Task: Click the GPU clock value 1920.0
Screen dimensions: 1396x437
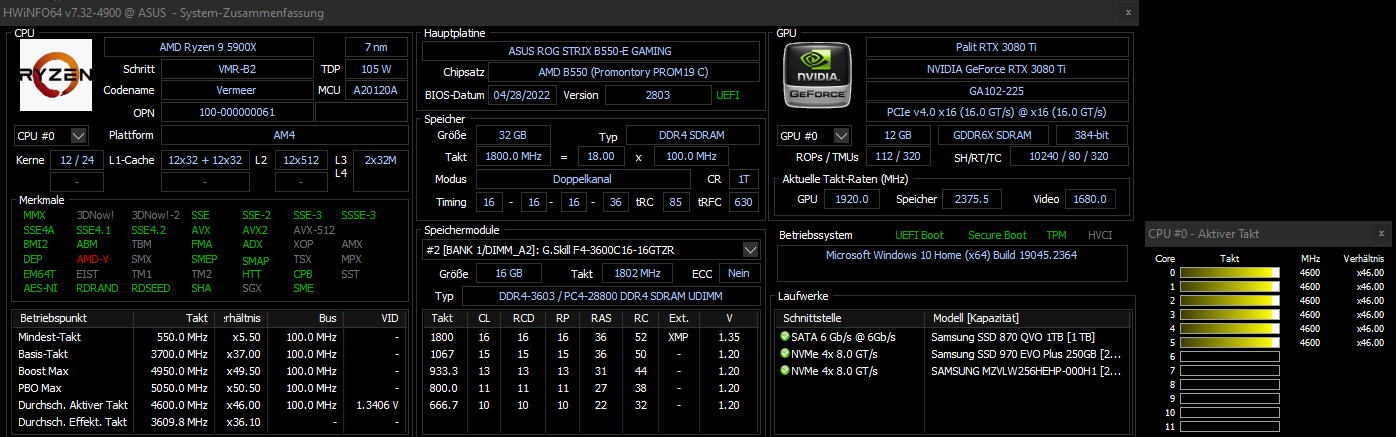Action: tap(852, 199)
